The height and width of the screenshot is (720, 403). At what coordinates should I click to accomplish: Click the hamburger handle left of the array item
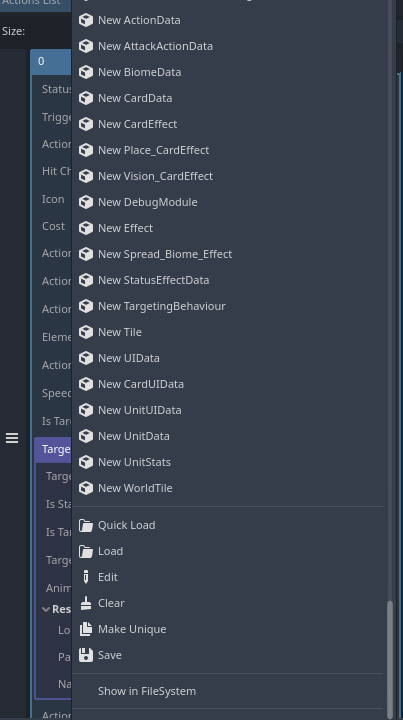tap(12, 439)
